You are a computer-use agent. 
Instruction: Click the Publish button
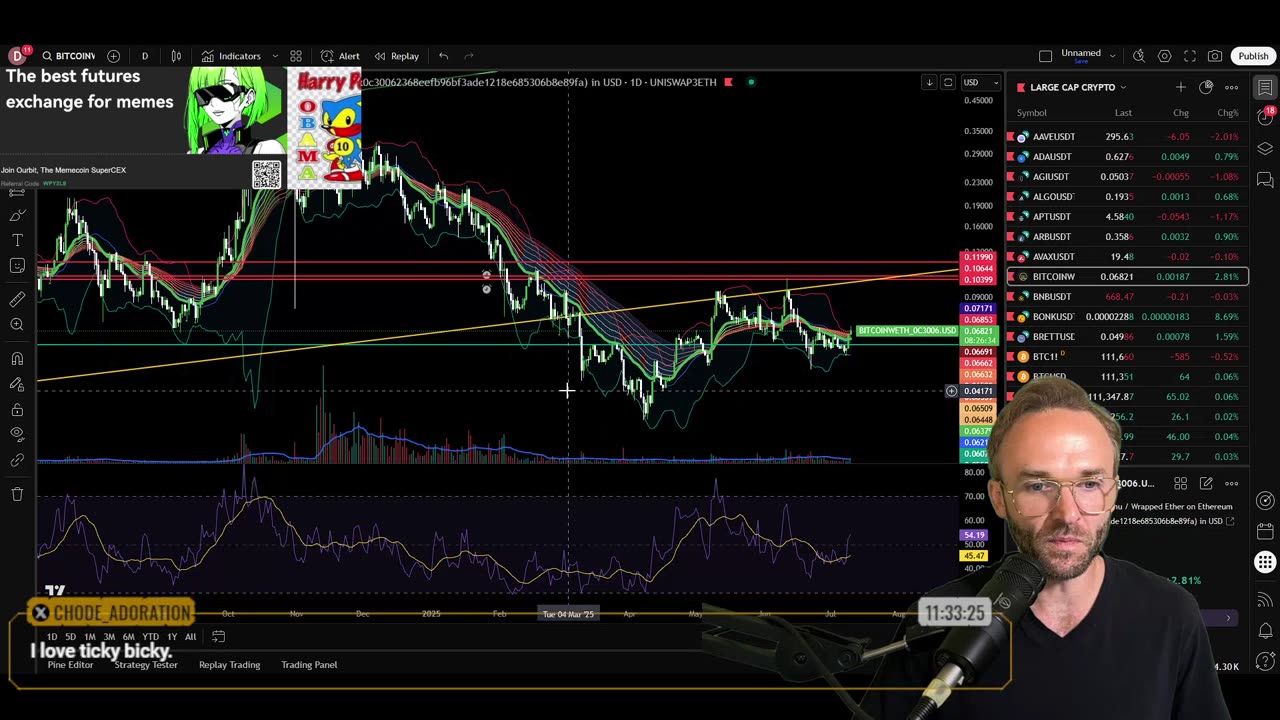[1253, 56]
